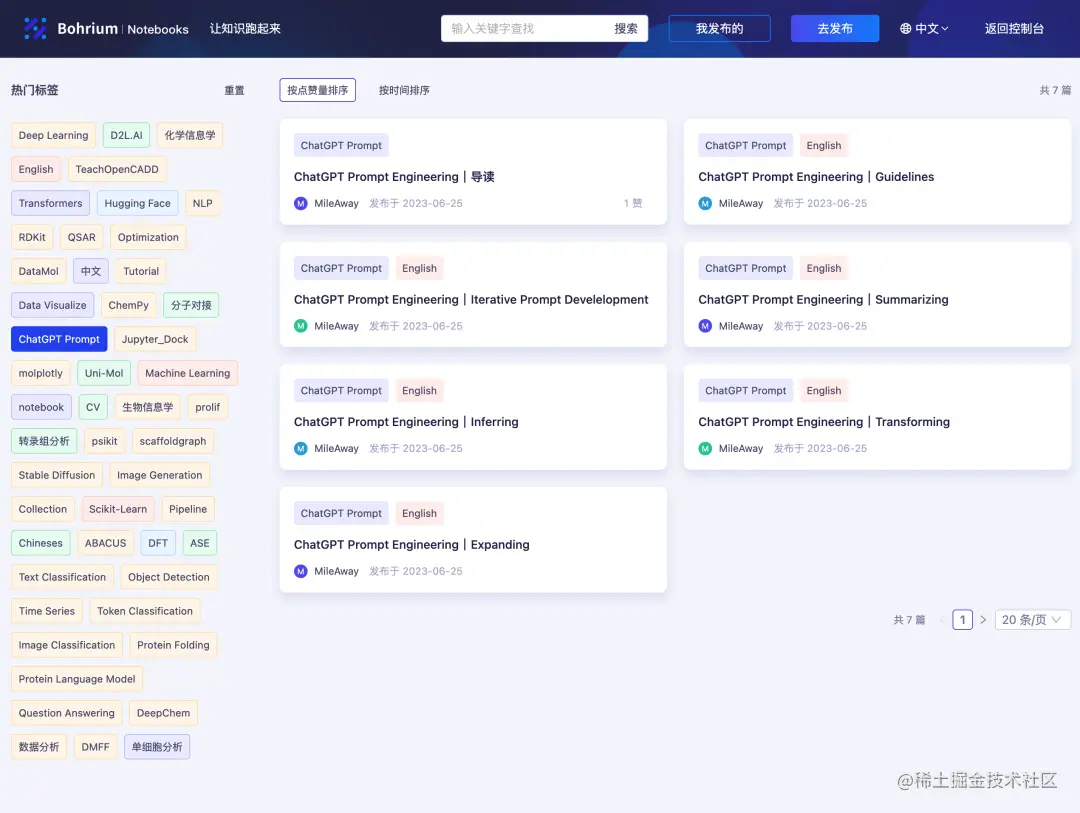Click MileAway avatar on Guidelines card

pos(705,203)
